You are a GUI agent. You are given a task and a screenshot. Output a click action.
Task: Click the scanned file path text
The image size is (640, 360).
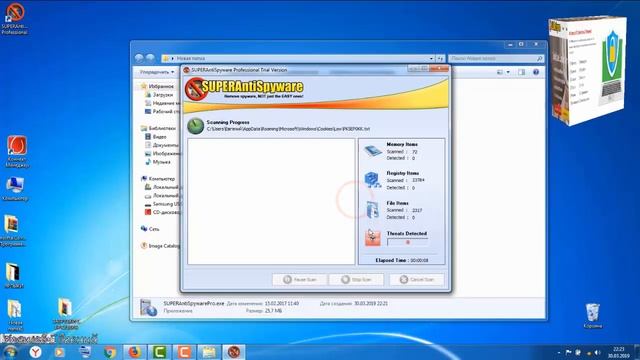tap(288, 129)
